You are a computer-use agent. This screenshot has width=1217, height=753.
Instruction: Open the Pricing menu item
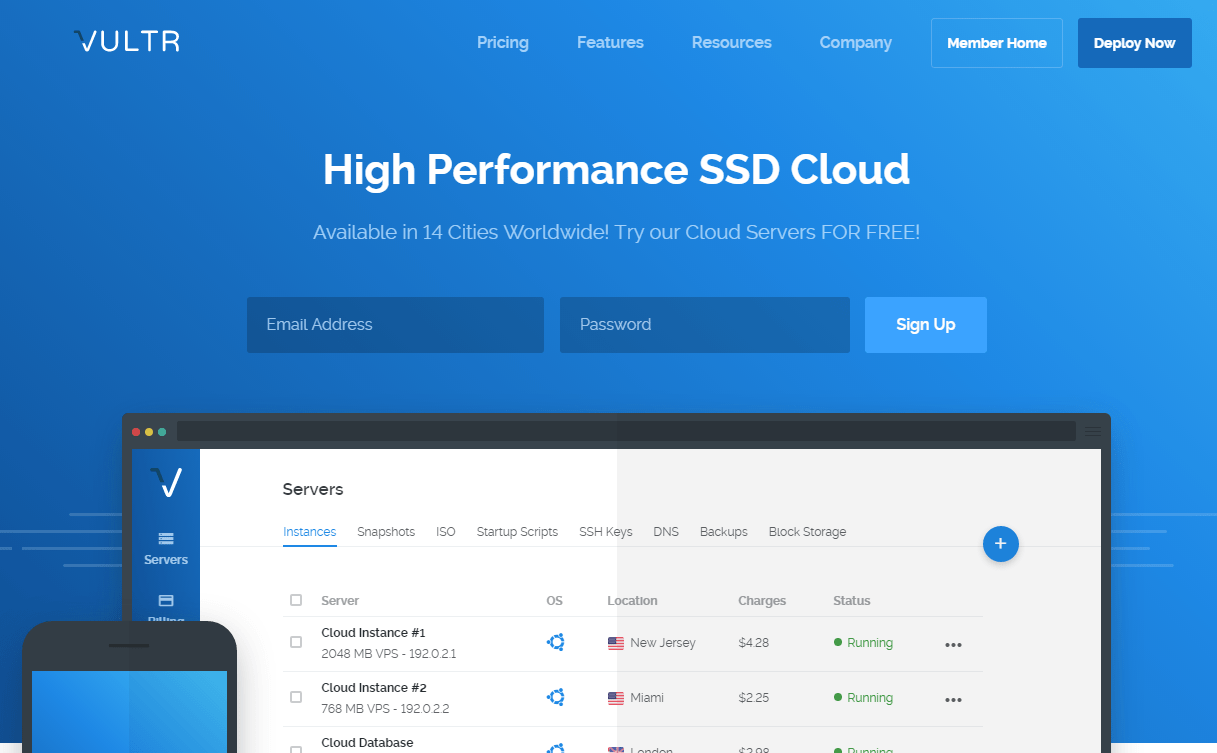pos(503,42)
